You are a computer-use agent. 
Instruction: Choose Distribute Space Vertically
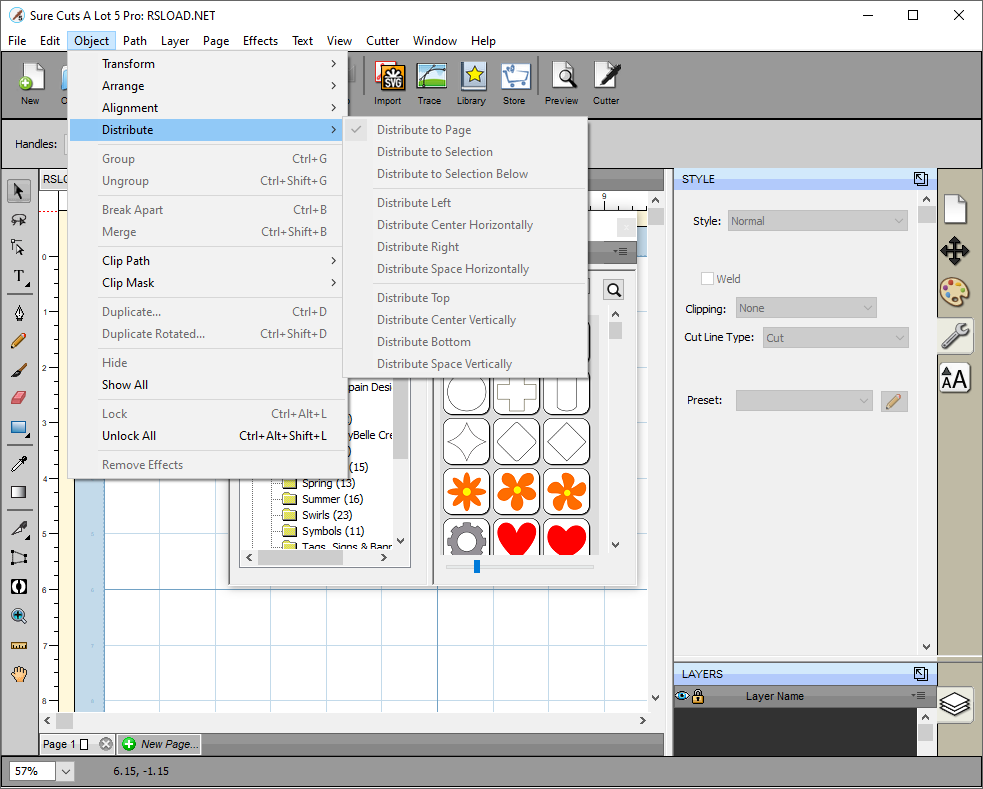coord(465,364)
